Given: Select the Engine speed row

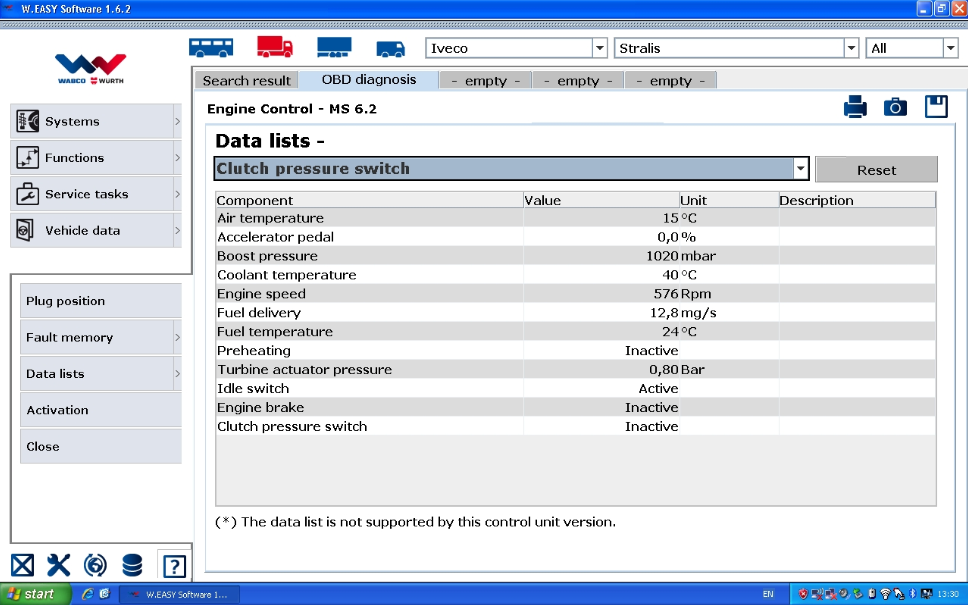Looking at the screenshot, I should coord(575,294).
